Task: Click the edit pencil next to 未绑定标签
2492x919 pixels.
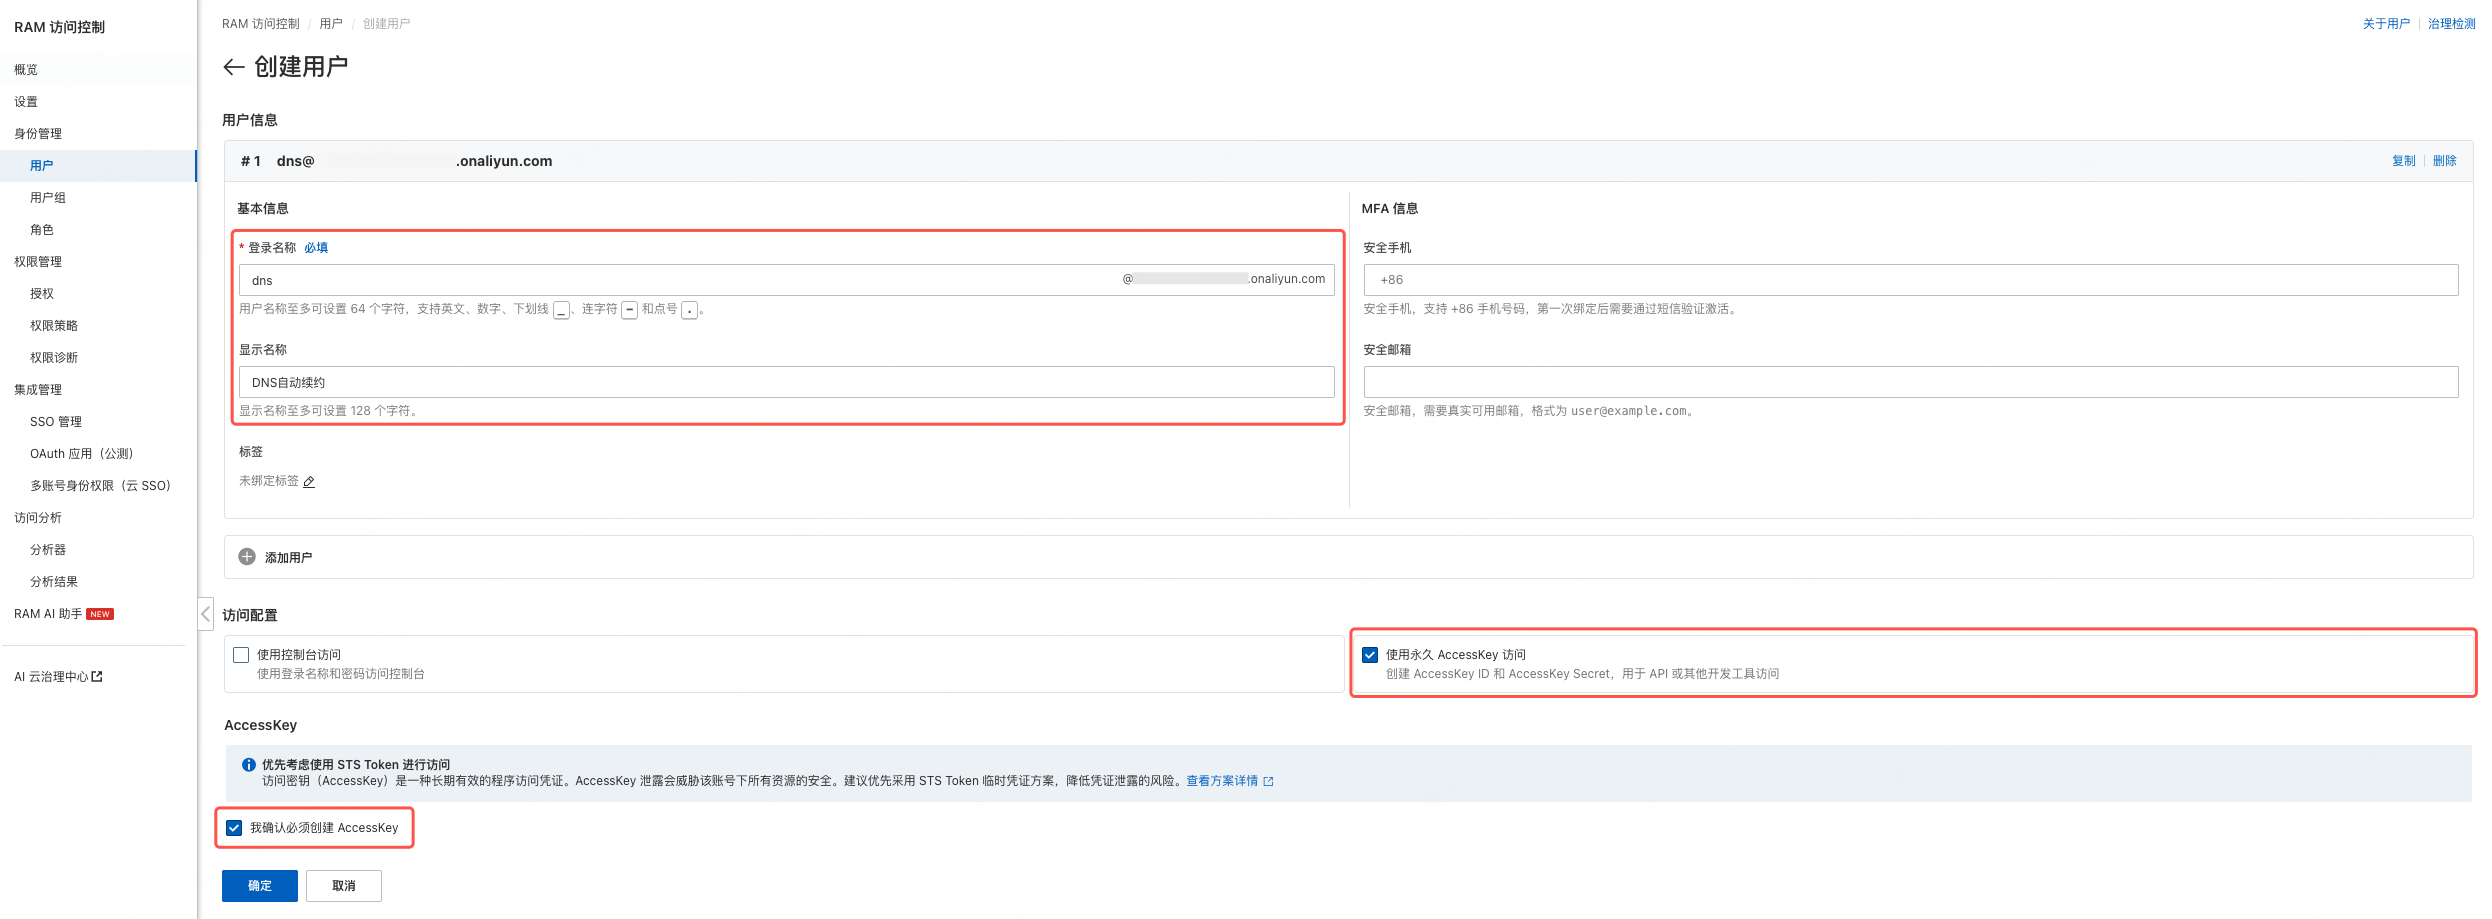Action: click(x=309, y=482)
